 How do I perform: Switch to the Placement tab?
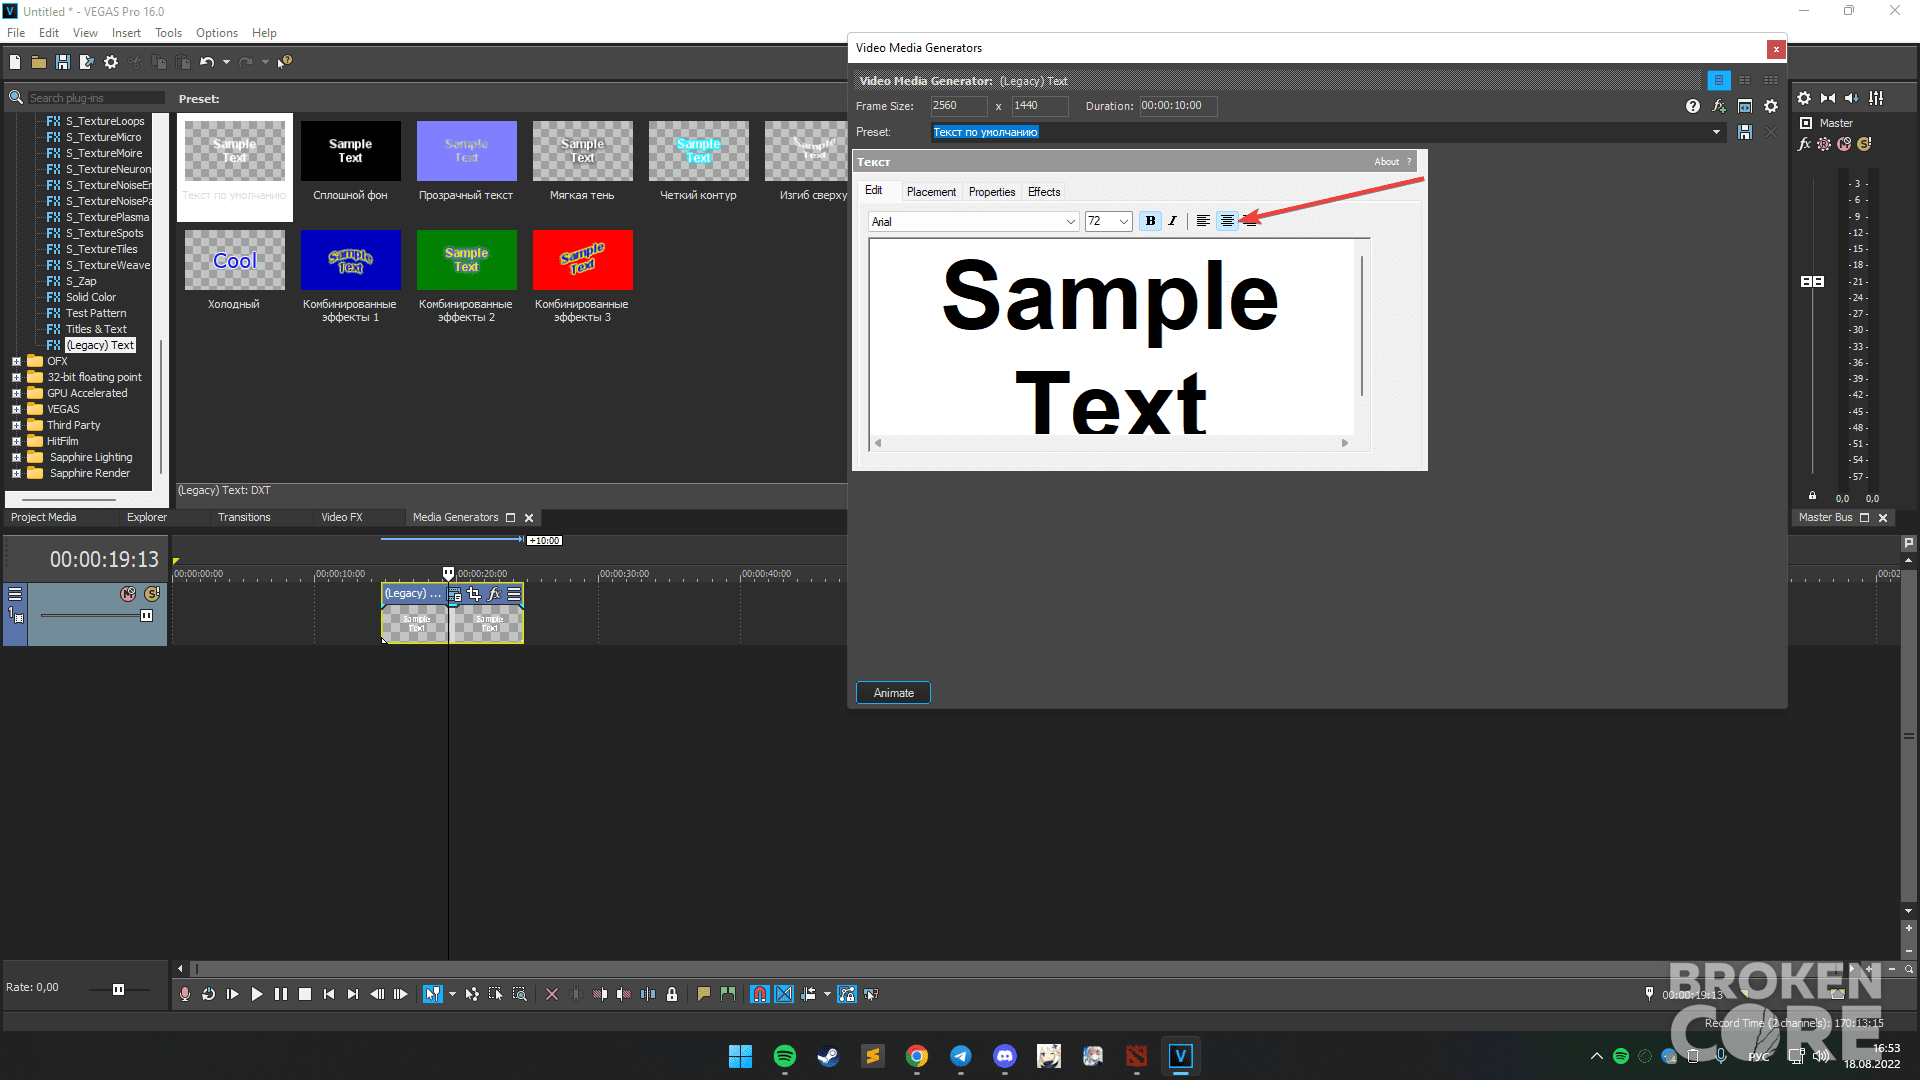931,192
